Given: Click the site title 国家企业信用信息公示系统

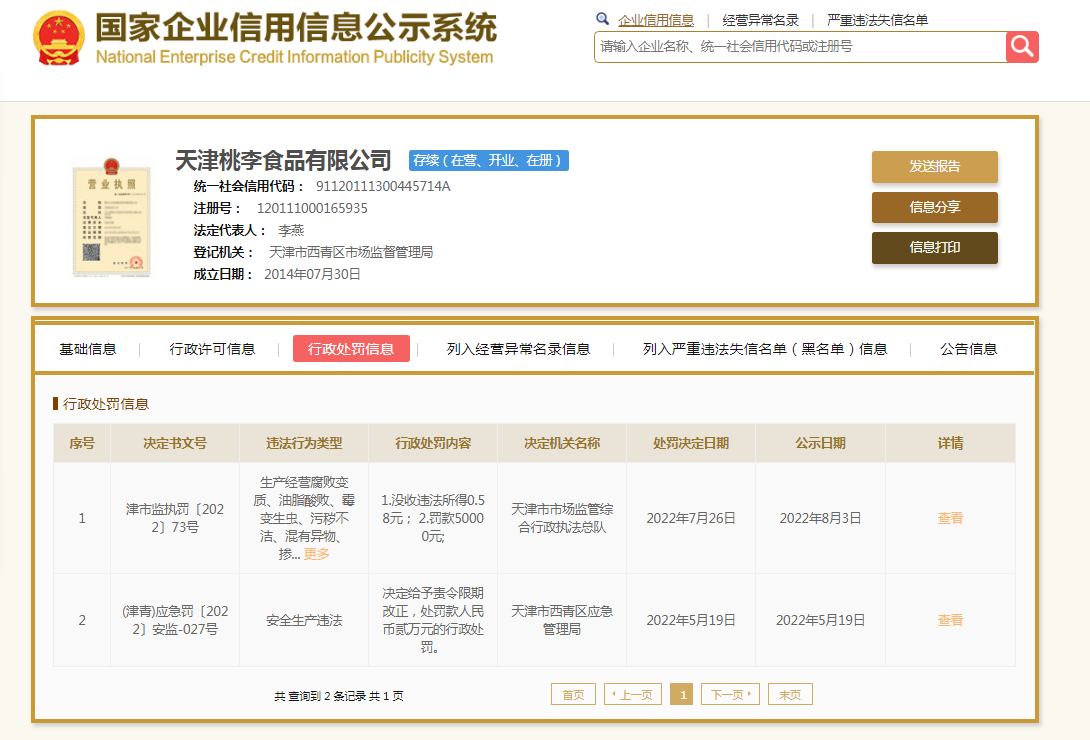Looking at the screenshot, I should [296, 28].
